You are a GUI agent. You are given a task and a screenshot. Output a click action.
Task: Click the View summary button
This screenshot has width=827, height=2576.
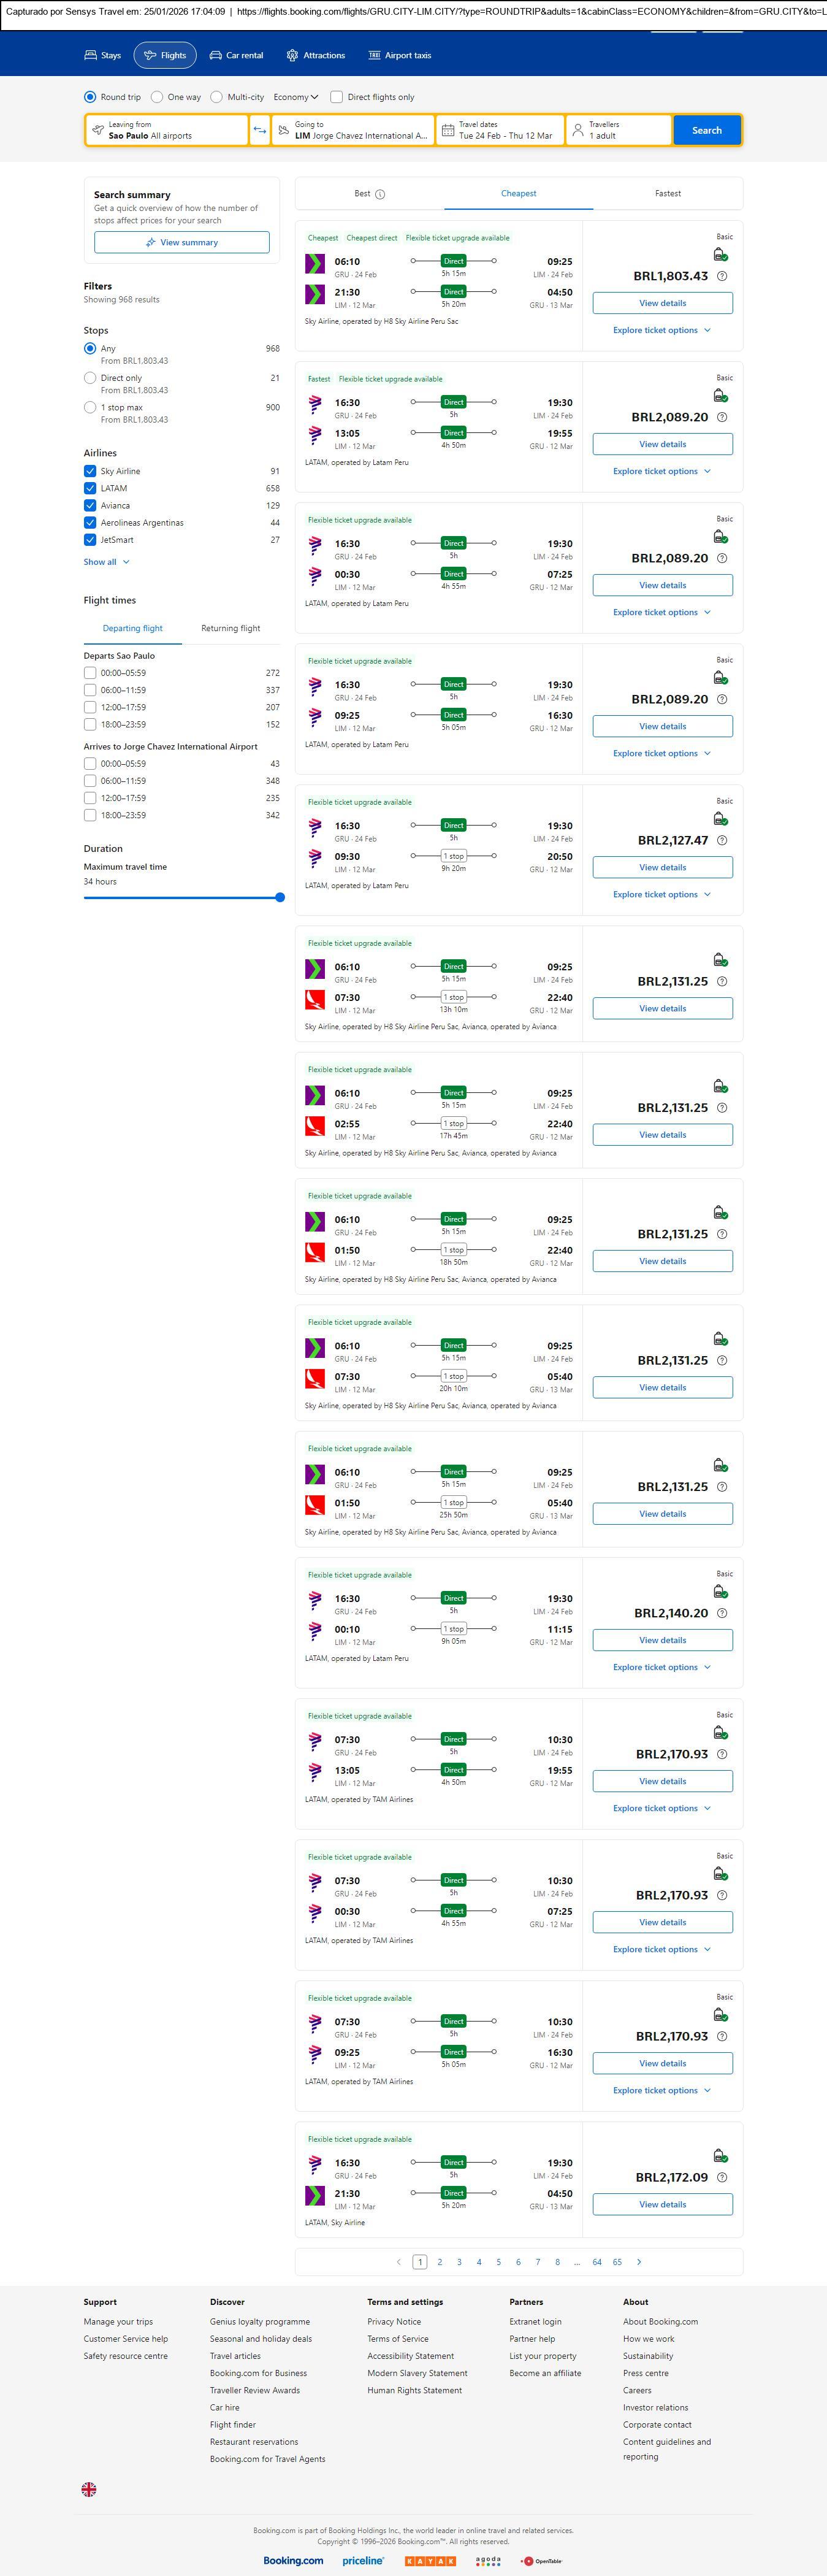pyautogui.click(x=181, y=242)
